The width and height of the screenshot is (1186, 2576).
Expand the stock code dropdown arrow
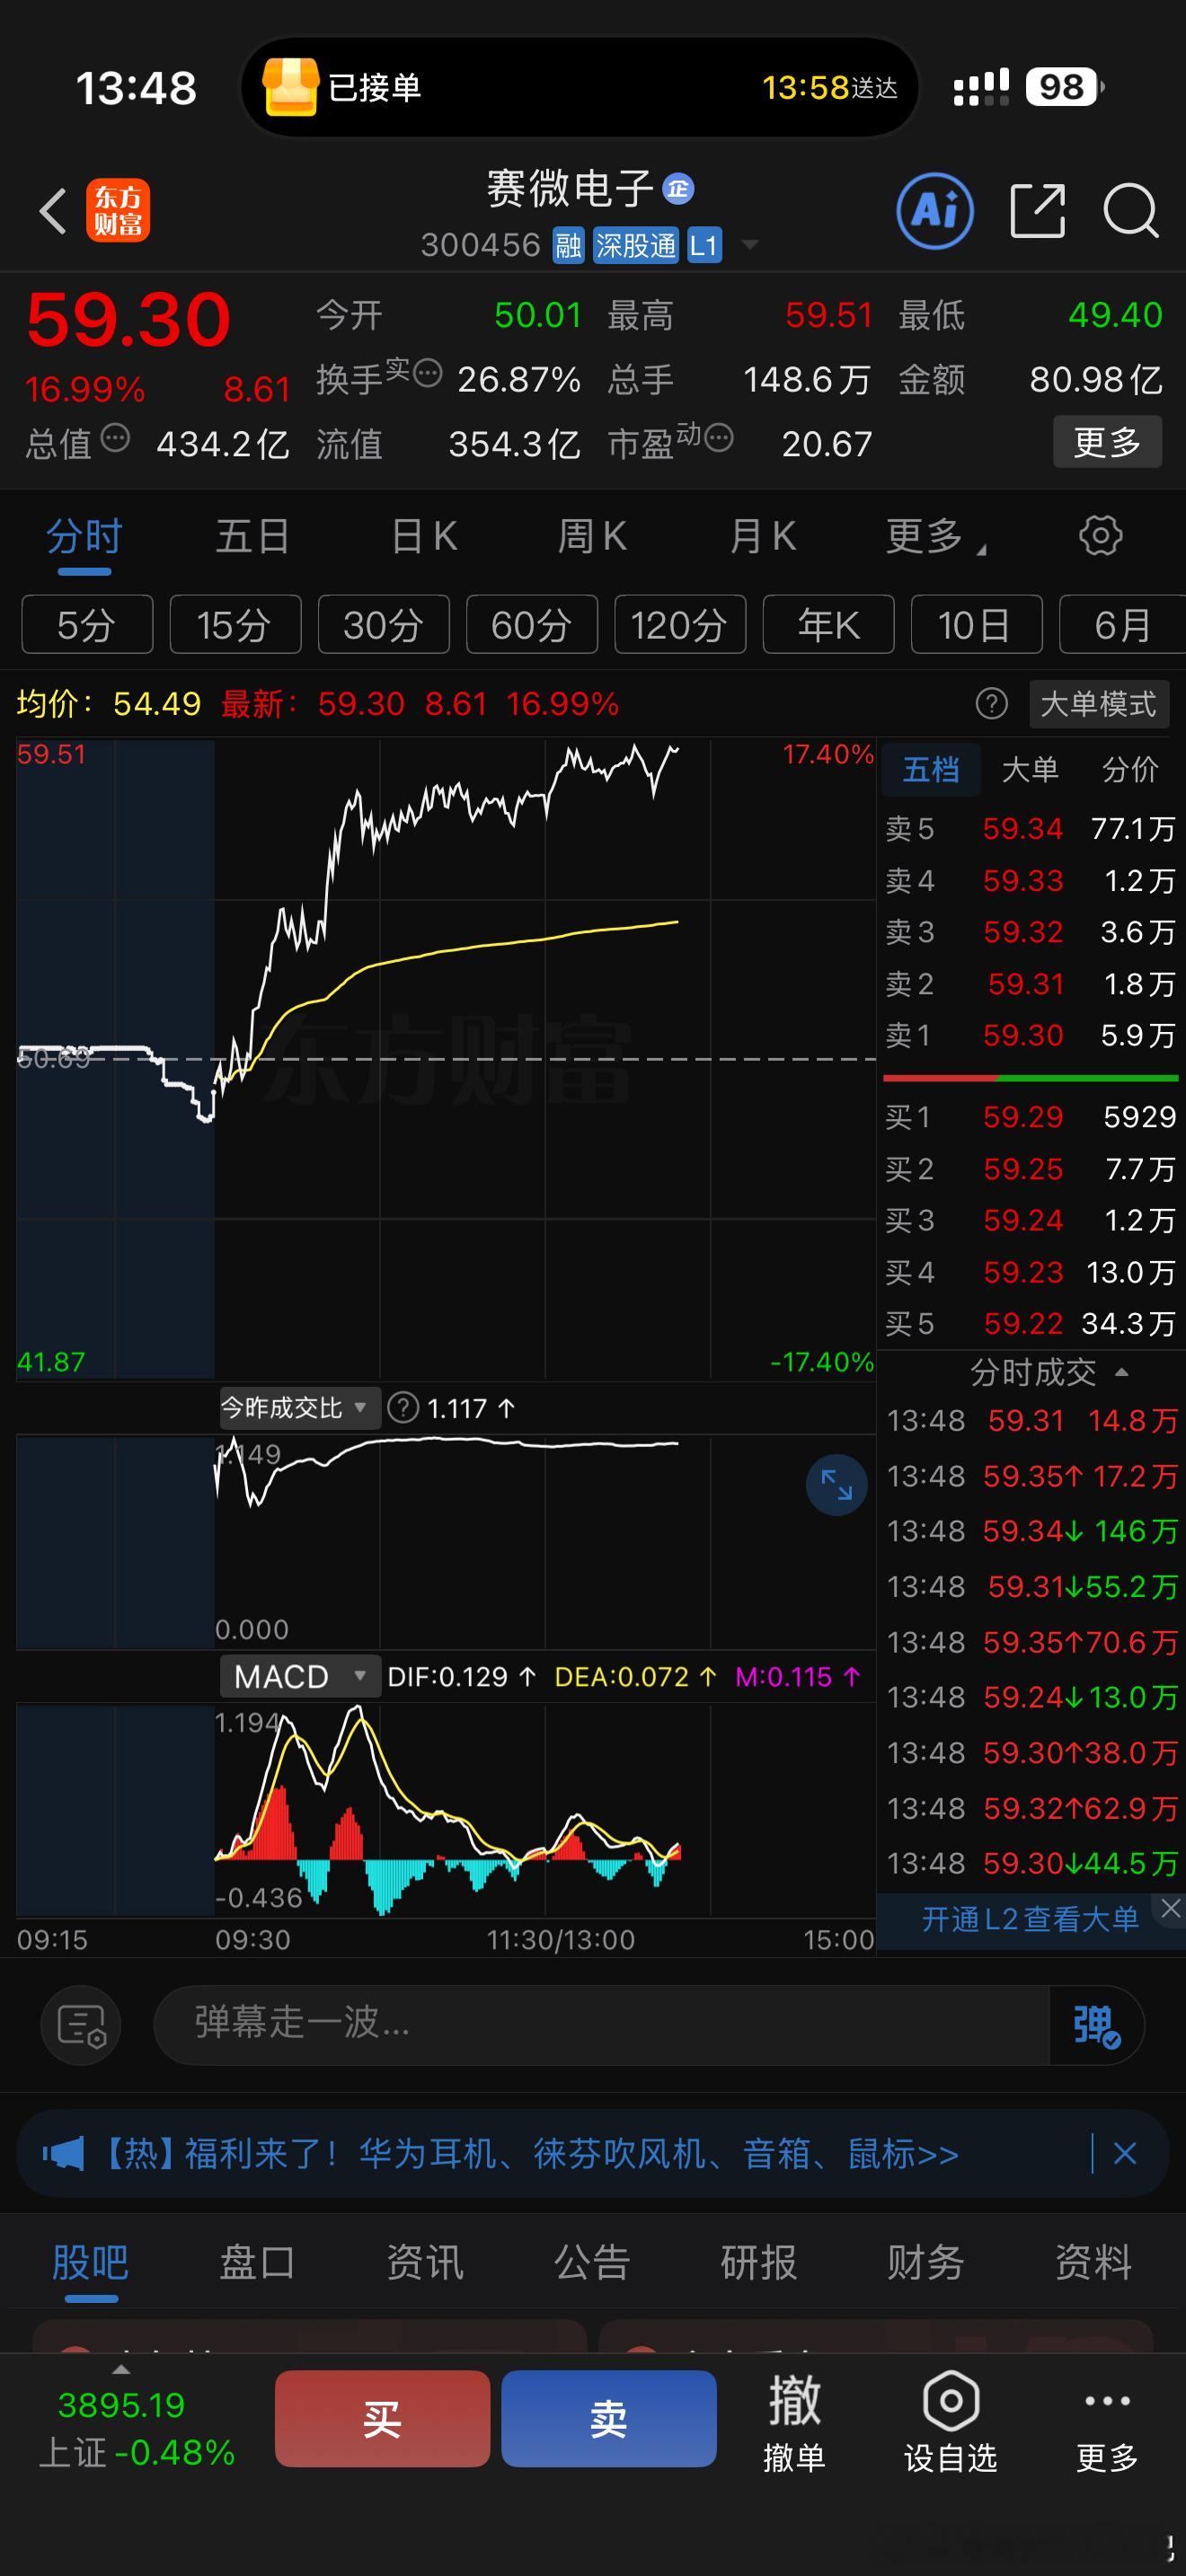click(749, 245)
